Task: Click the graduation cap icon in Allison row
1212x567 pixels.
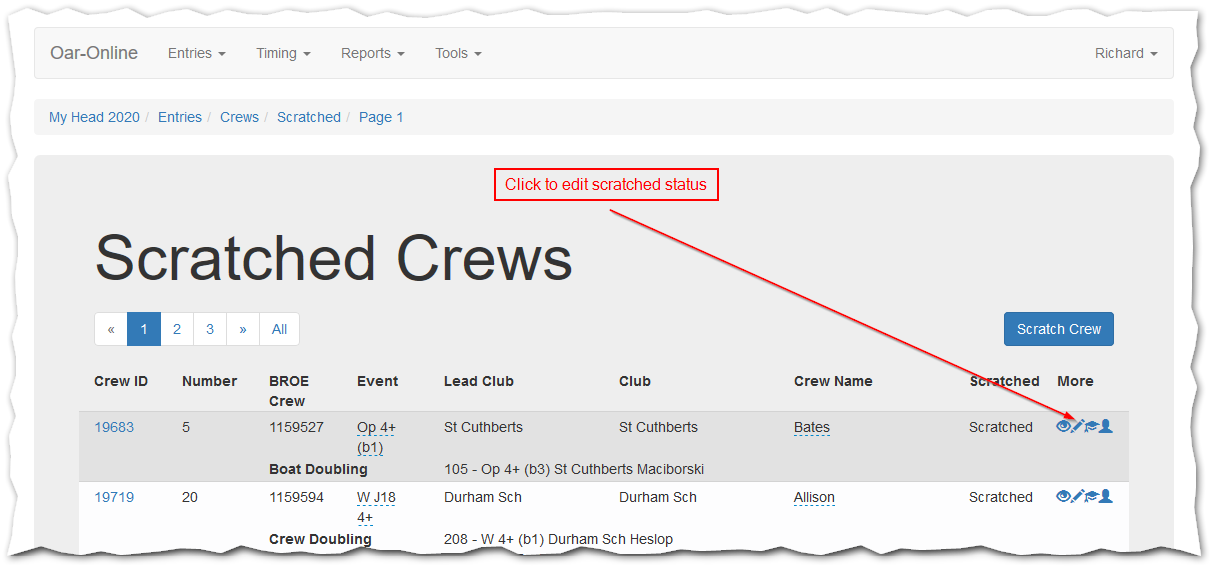Action: click(x=1091, y=497)
